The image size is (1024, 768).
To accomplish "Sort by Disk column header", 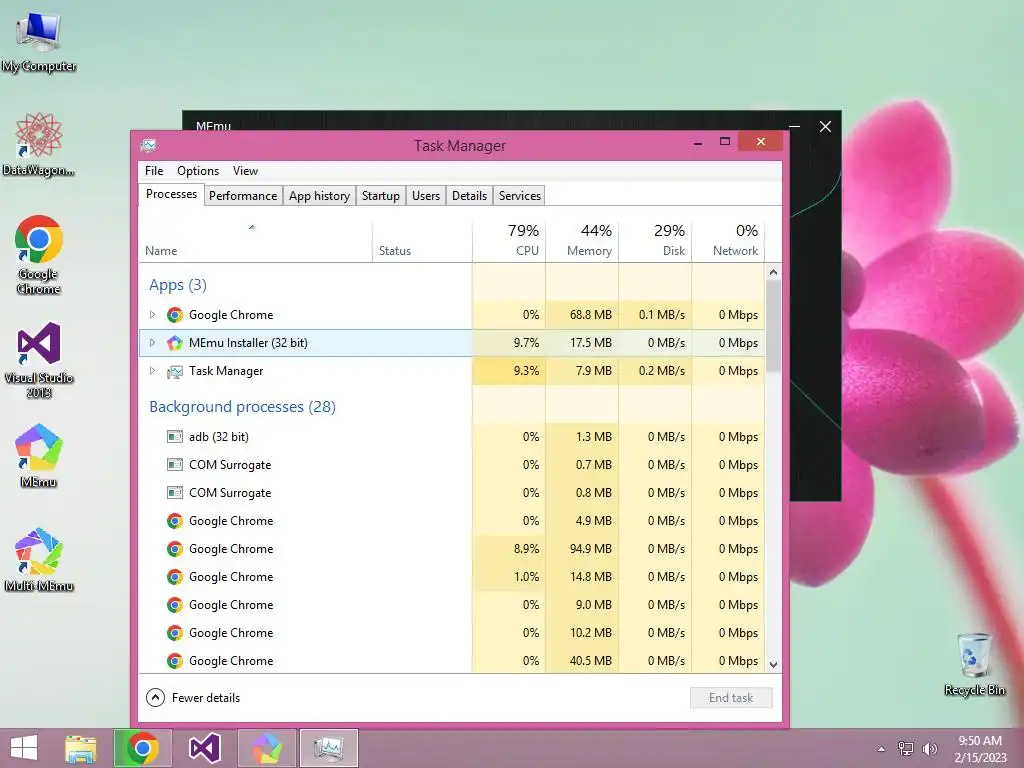I will (x=655, y=240).
